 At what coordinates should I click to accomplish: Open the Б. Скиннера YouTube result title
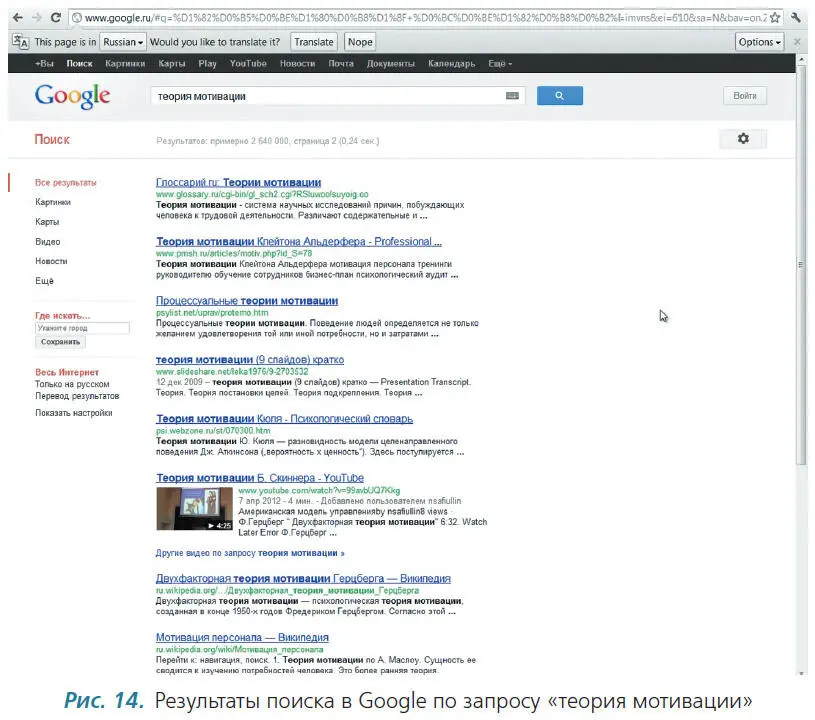point(260,478)
